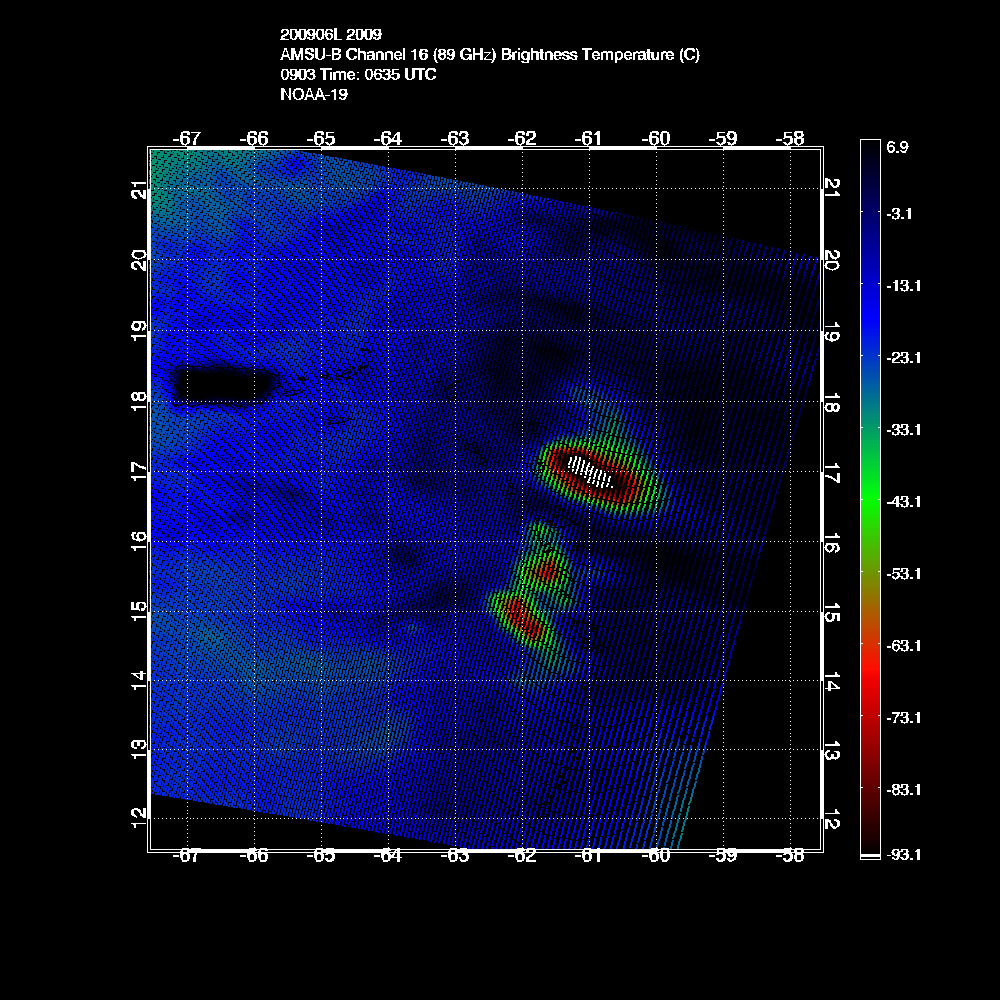Click the top axis longitude label "-61"
The image size is (1000, 1000).
tap(589, 138)
